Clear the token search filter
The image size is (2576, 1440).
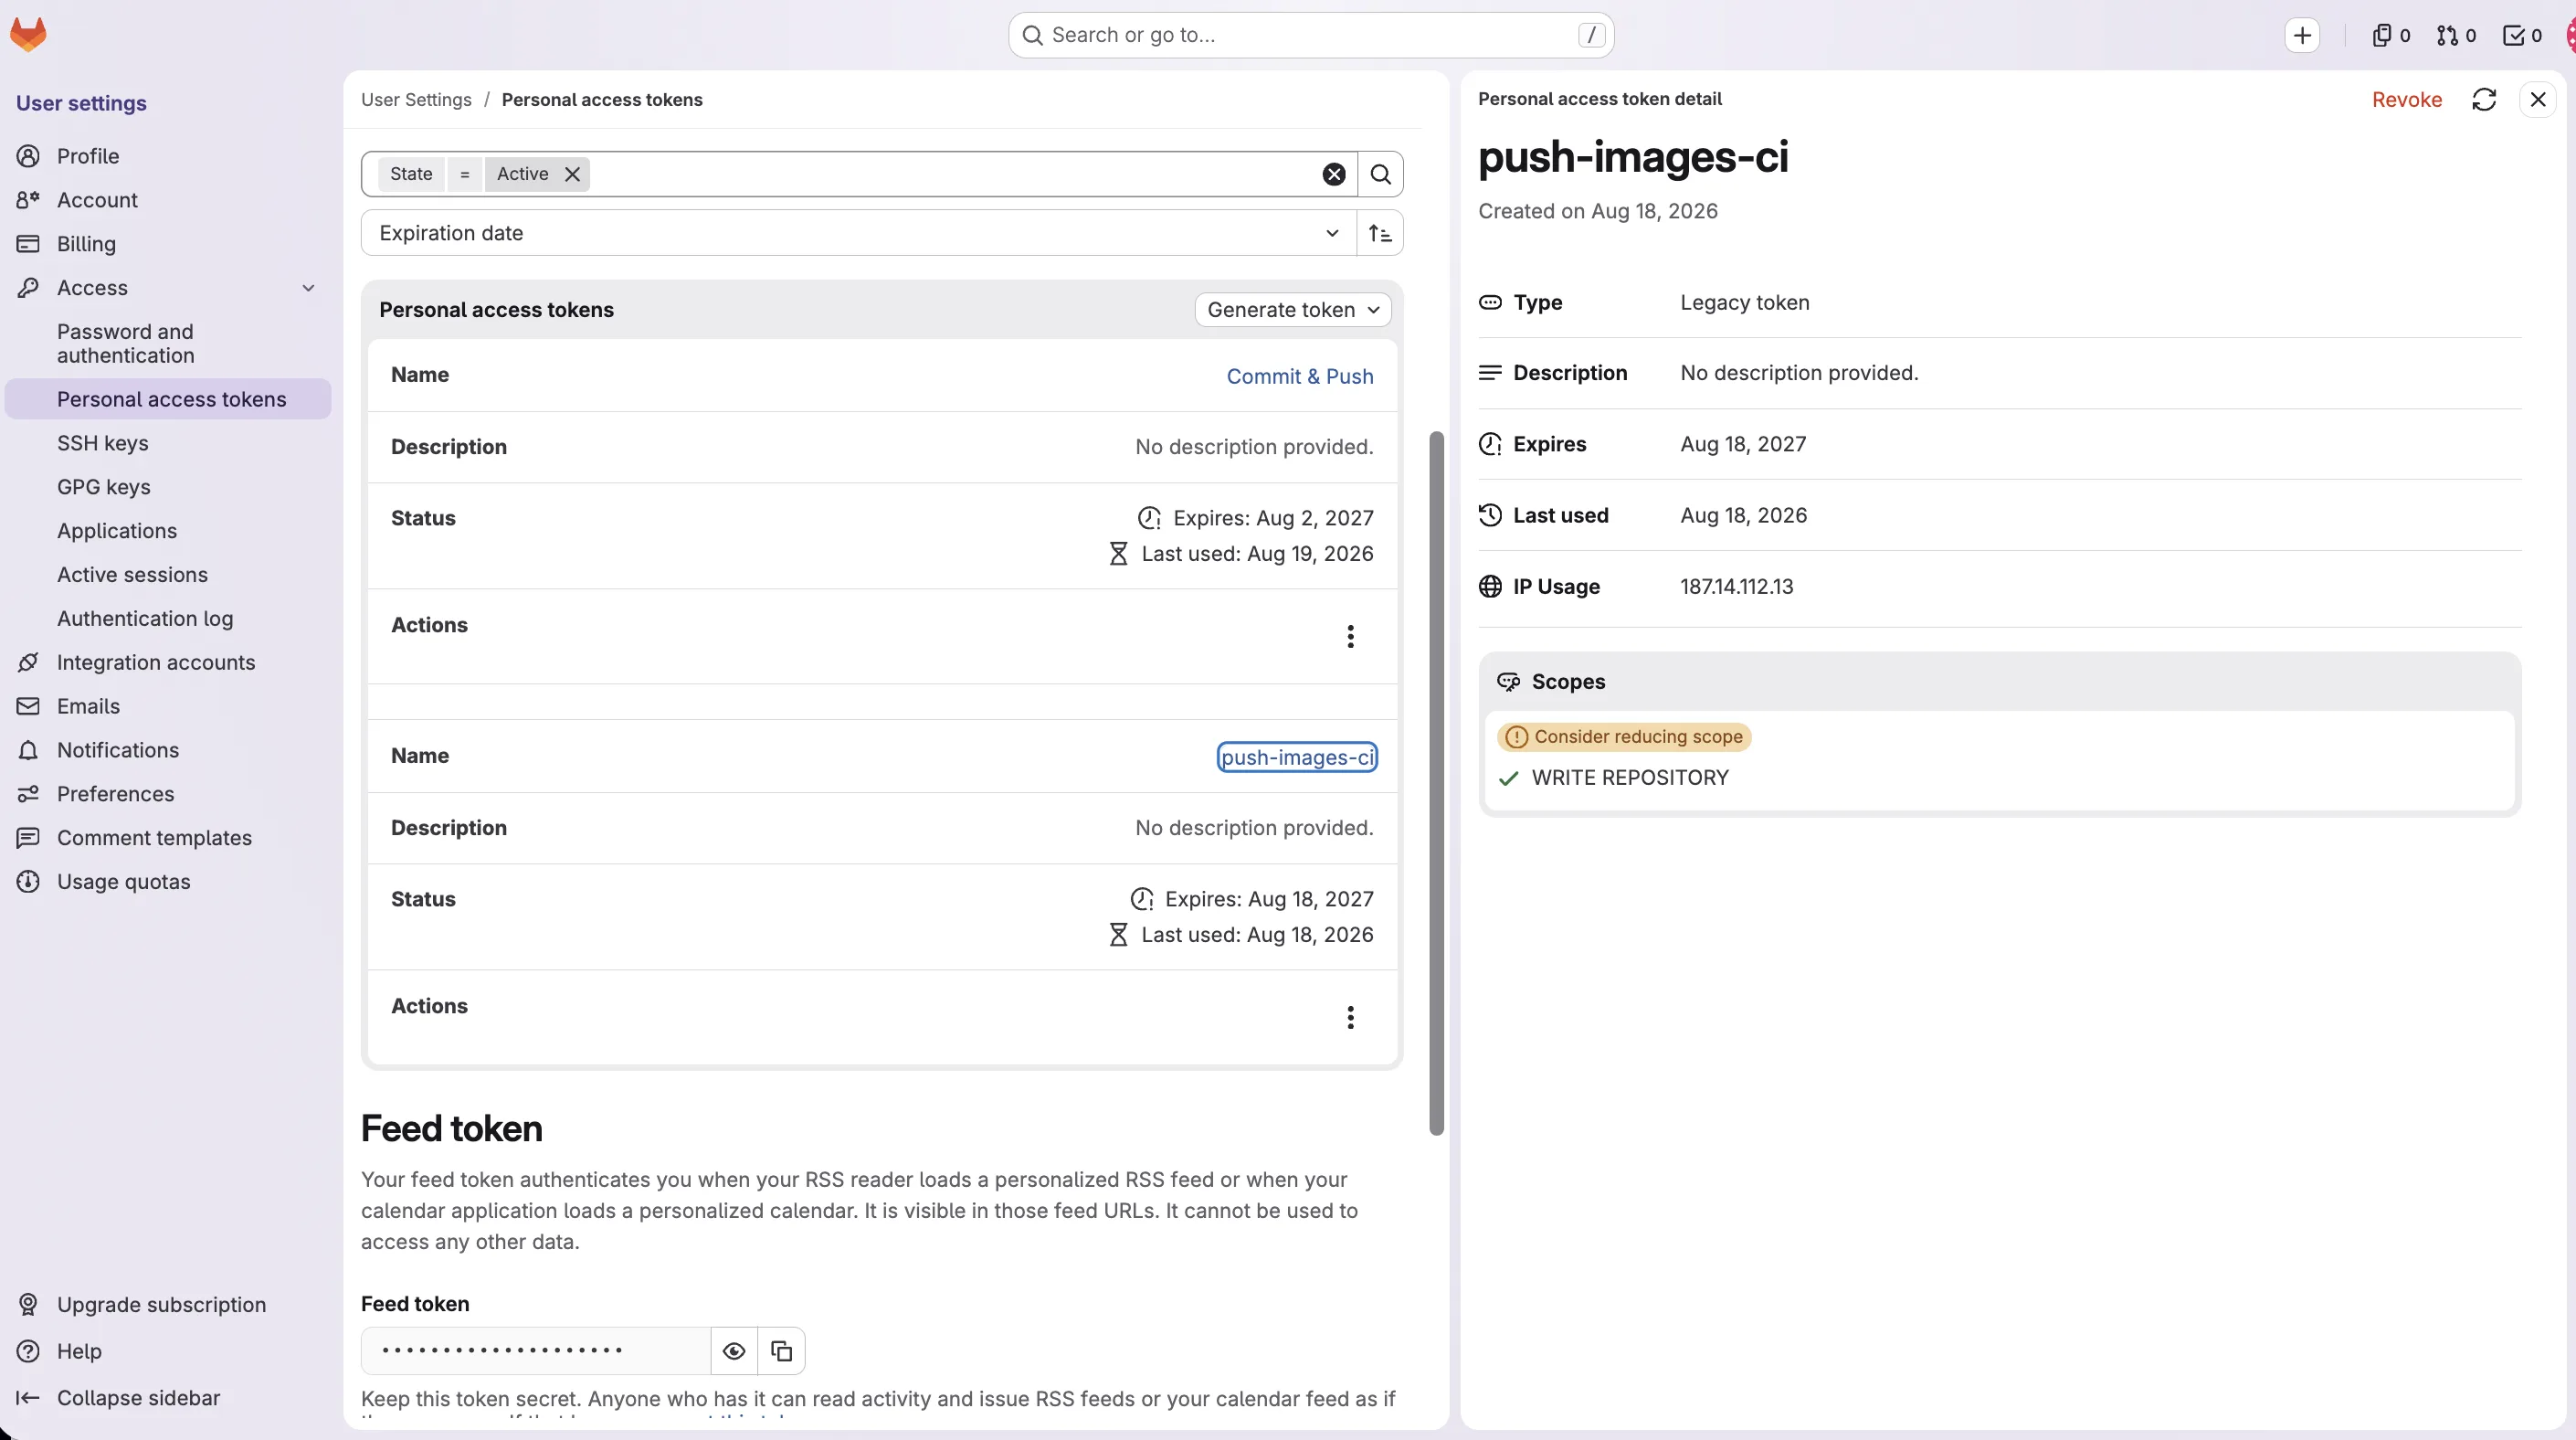1334,174
